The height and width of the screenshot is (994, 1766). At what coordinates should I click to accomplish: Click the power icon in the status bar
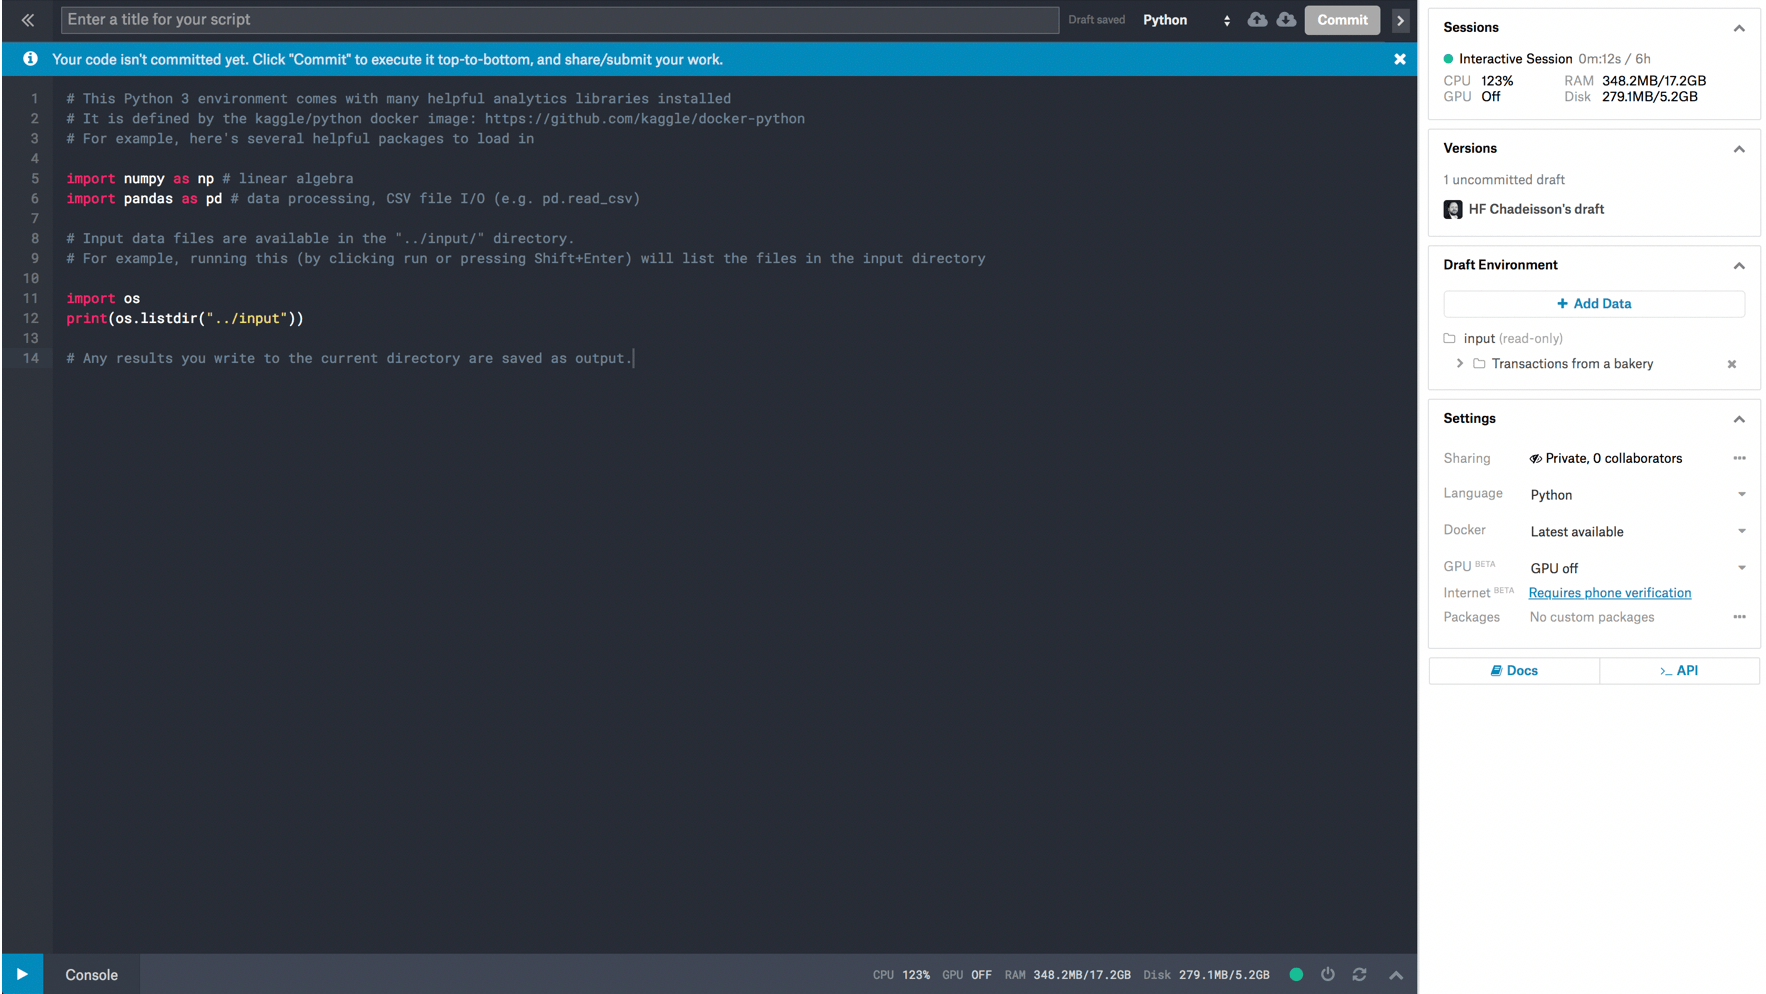1327,974
